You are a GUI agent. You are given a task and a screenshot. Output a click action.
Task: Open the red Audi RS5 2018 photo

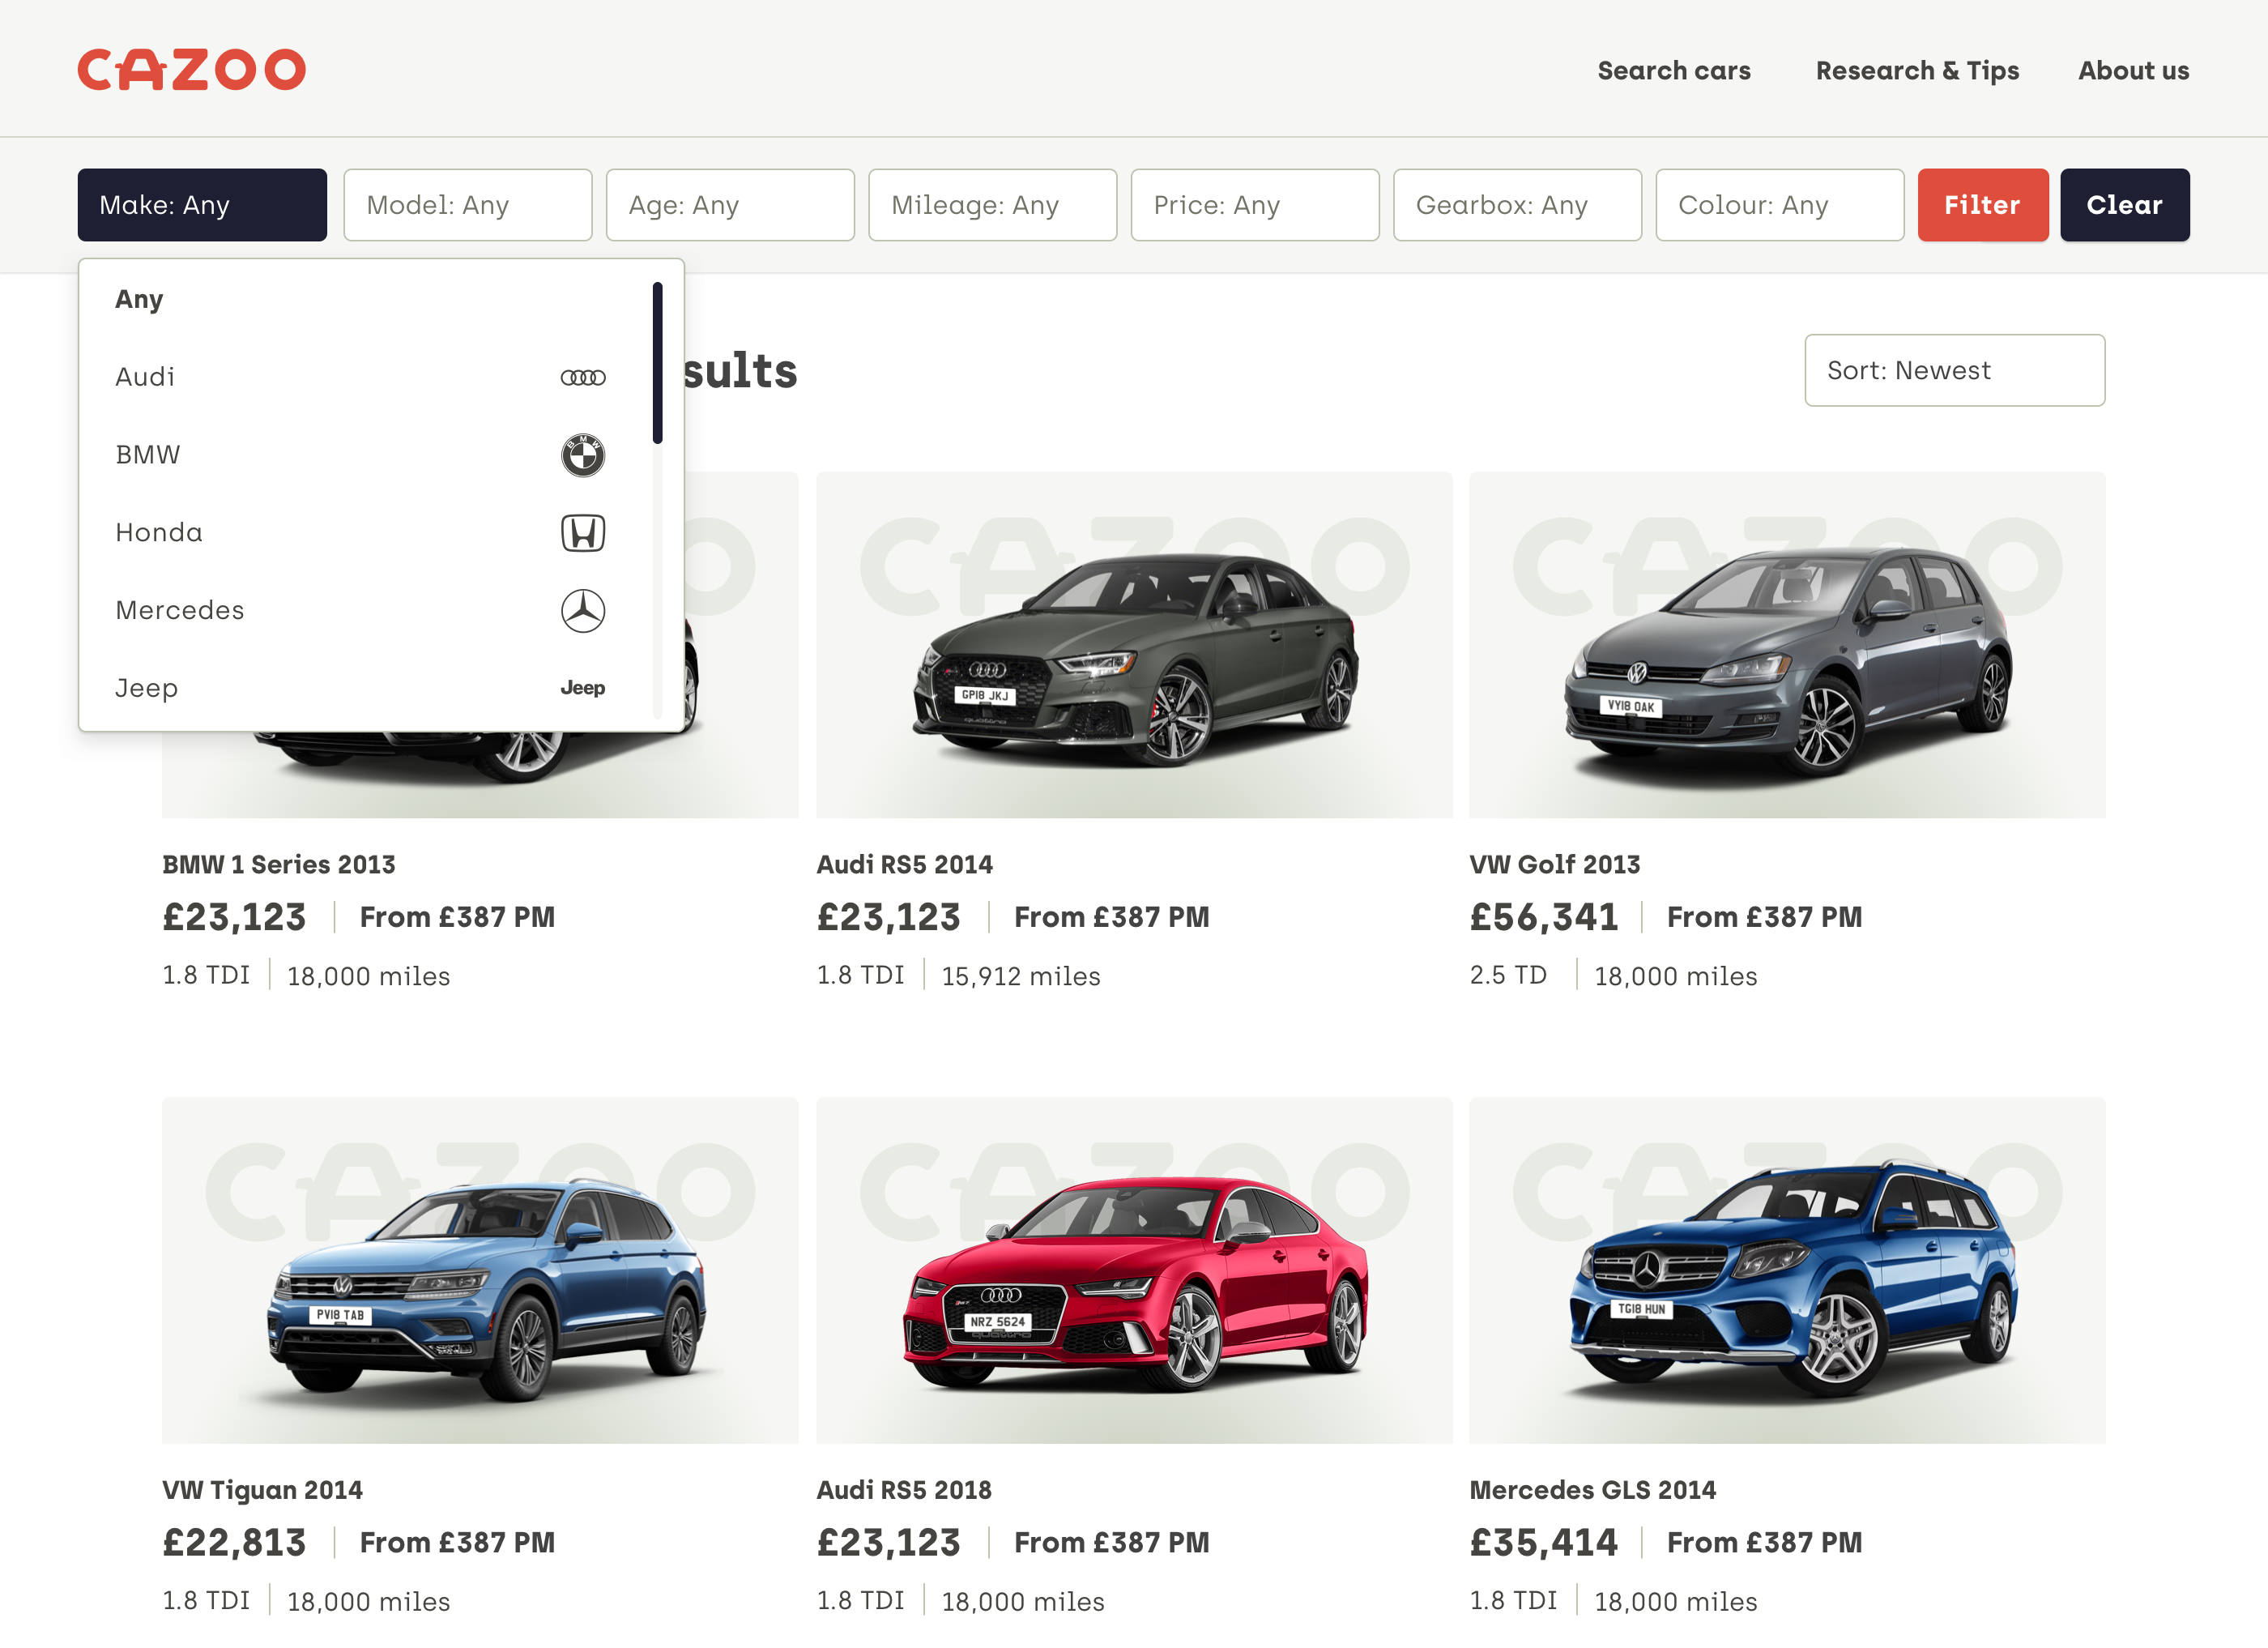[1133, 1270]
